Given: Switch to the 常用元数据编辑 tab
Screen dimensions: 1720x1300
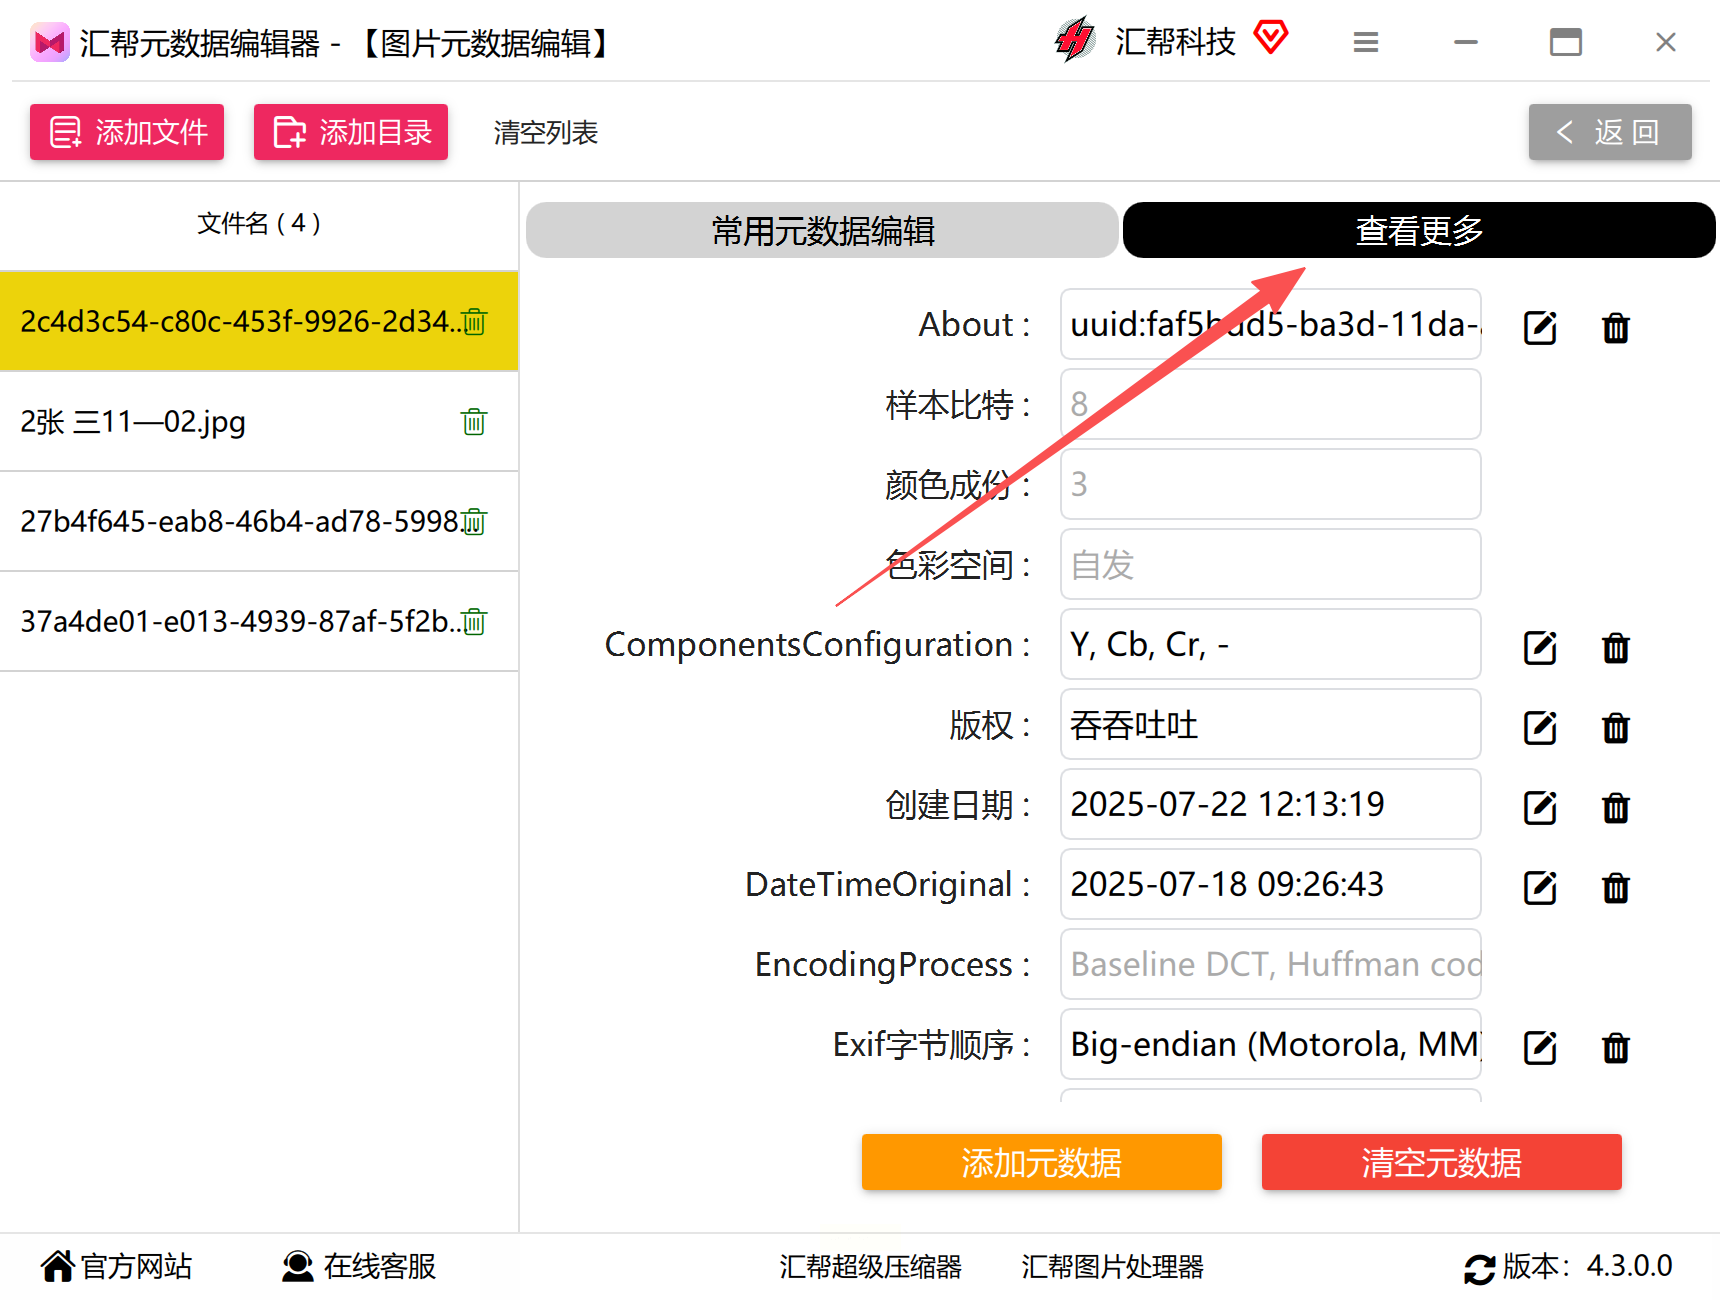Looking at the screenshot, I should point(822,230).
